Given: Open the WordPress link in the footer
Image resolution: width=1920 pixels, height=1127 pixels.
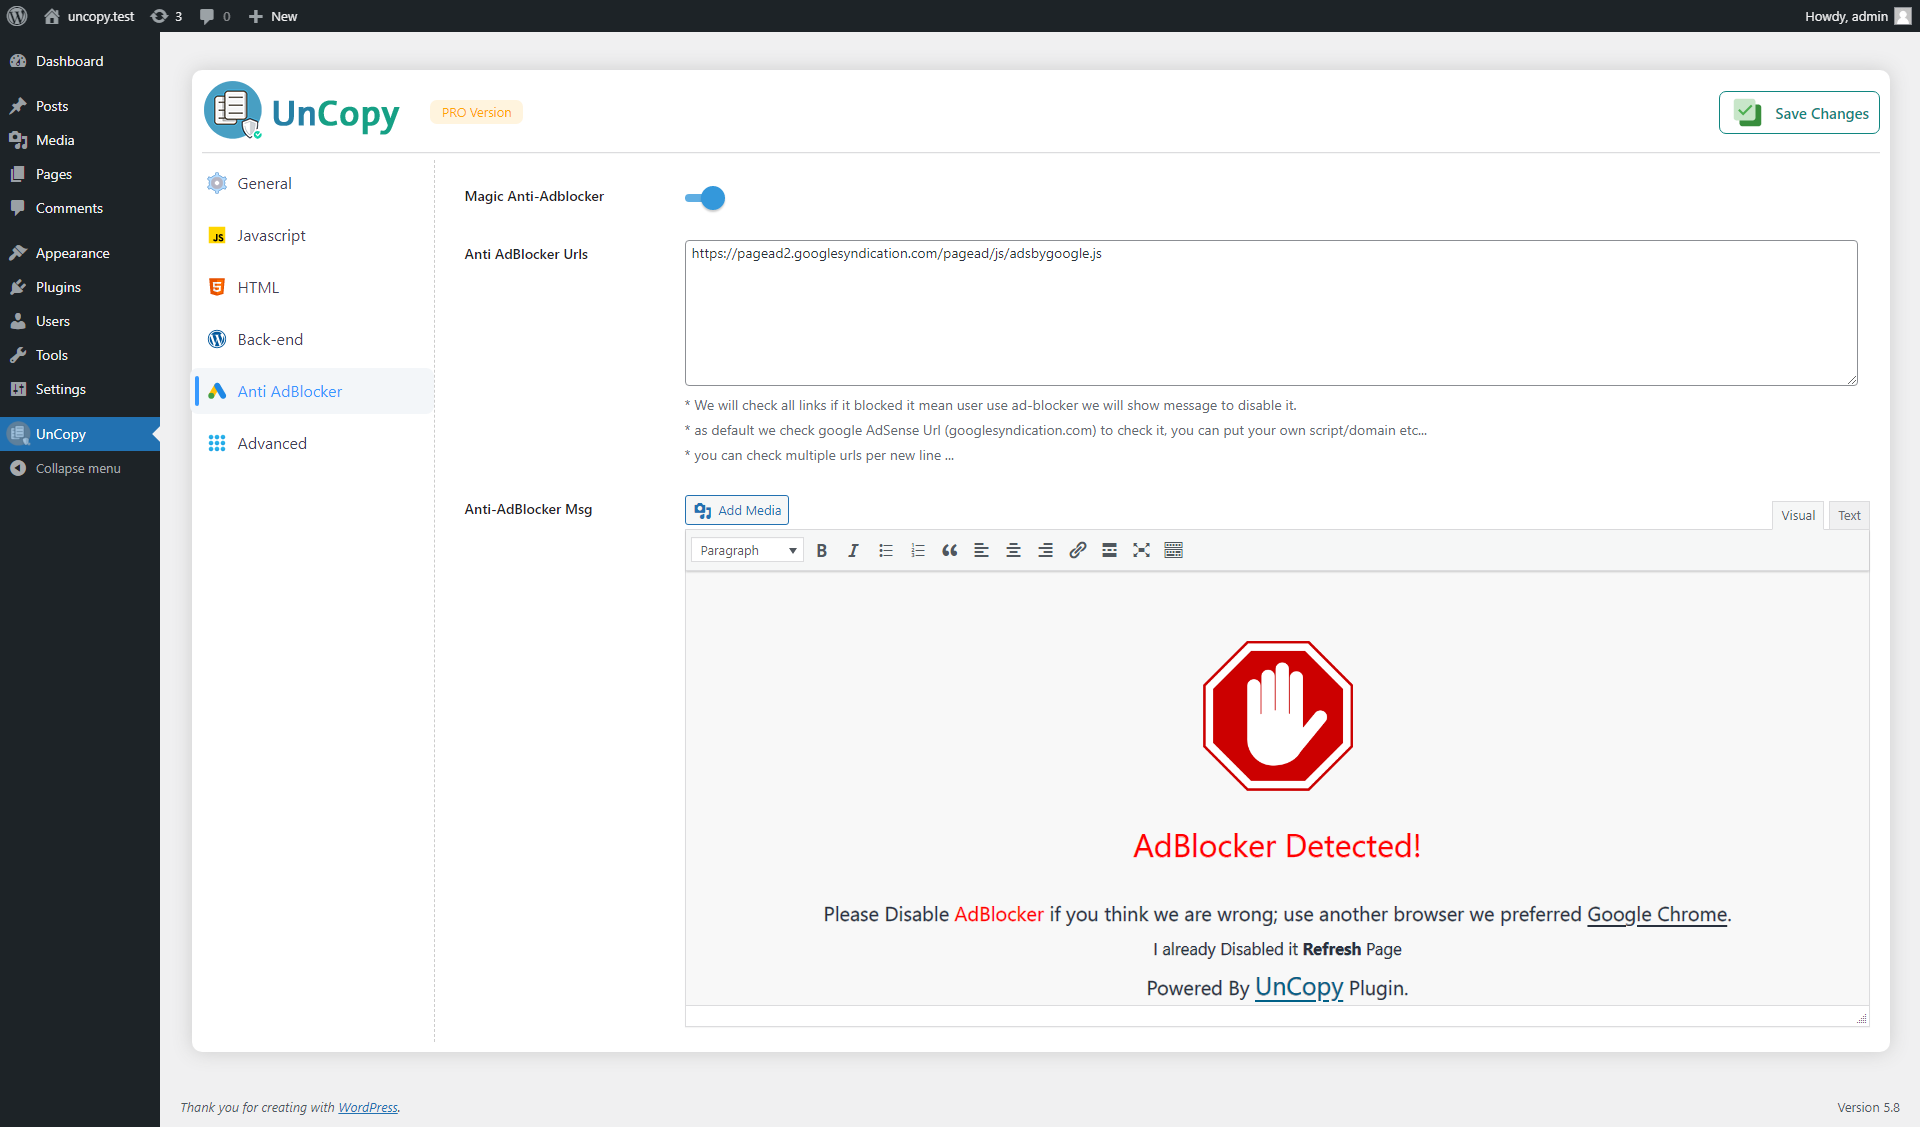Looking at the screenshot, I should click(368, 1107).
